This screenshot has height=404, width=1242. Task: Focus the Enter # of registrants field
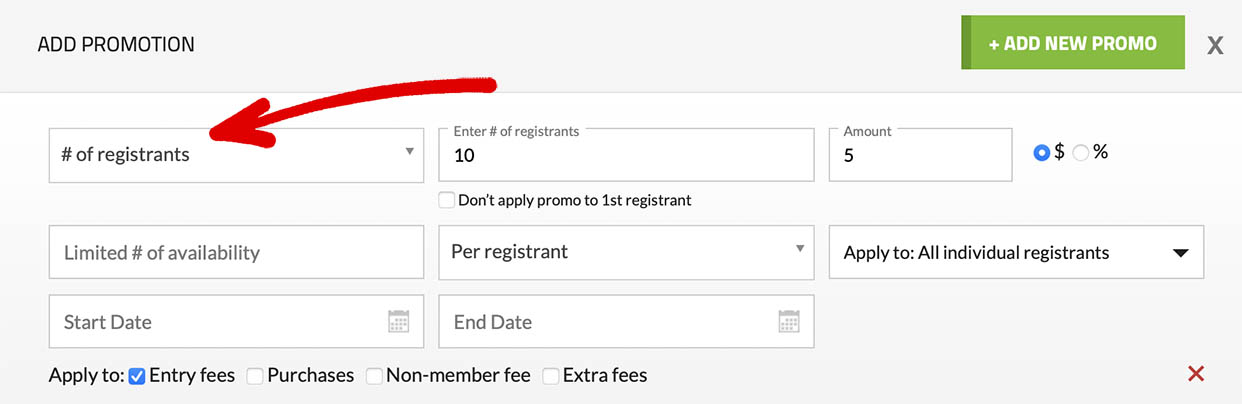tap(626, 156)
